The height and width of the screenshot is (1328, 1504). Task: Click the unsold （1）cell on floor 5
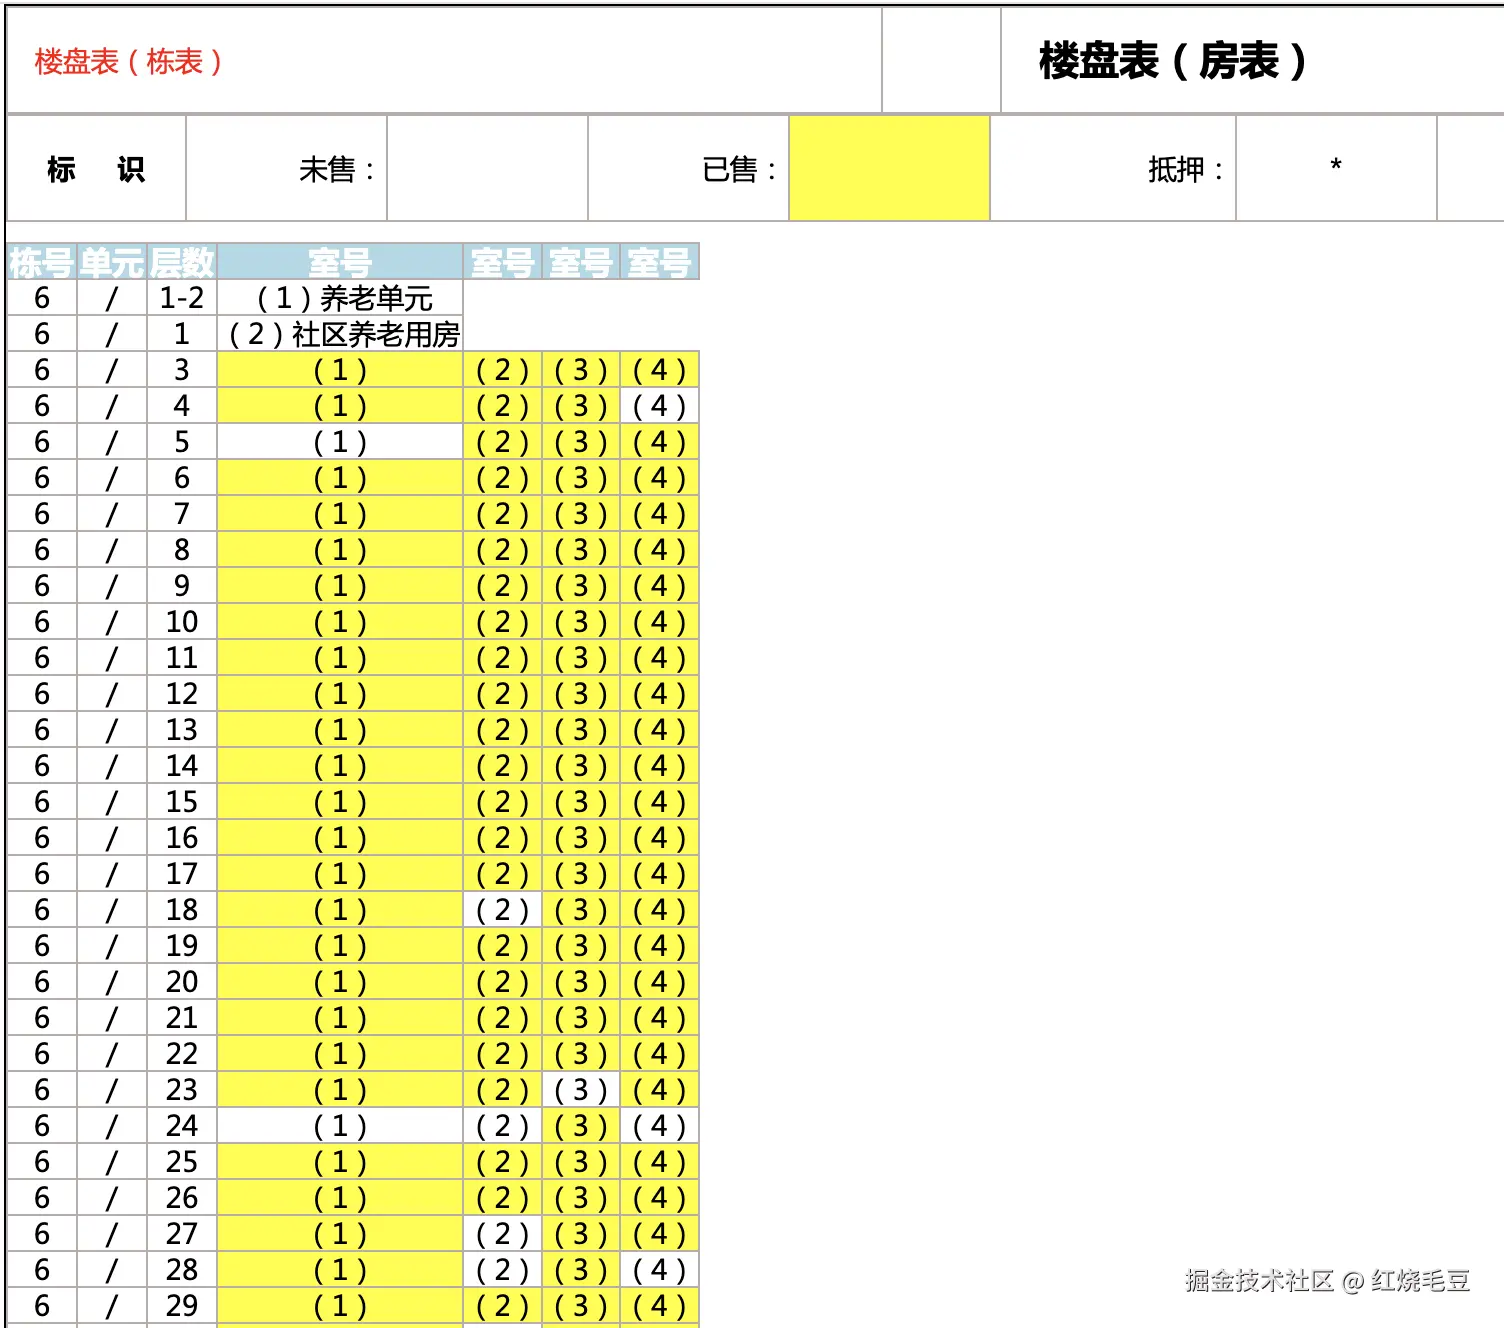click(x=339, y=441)
